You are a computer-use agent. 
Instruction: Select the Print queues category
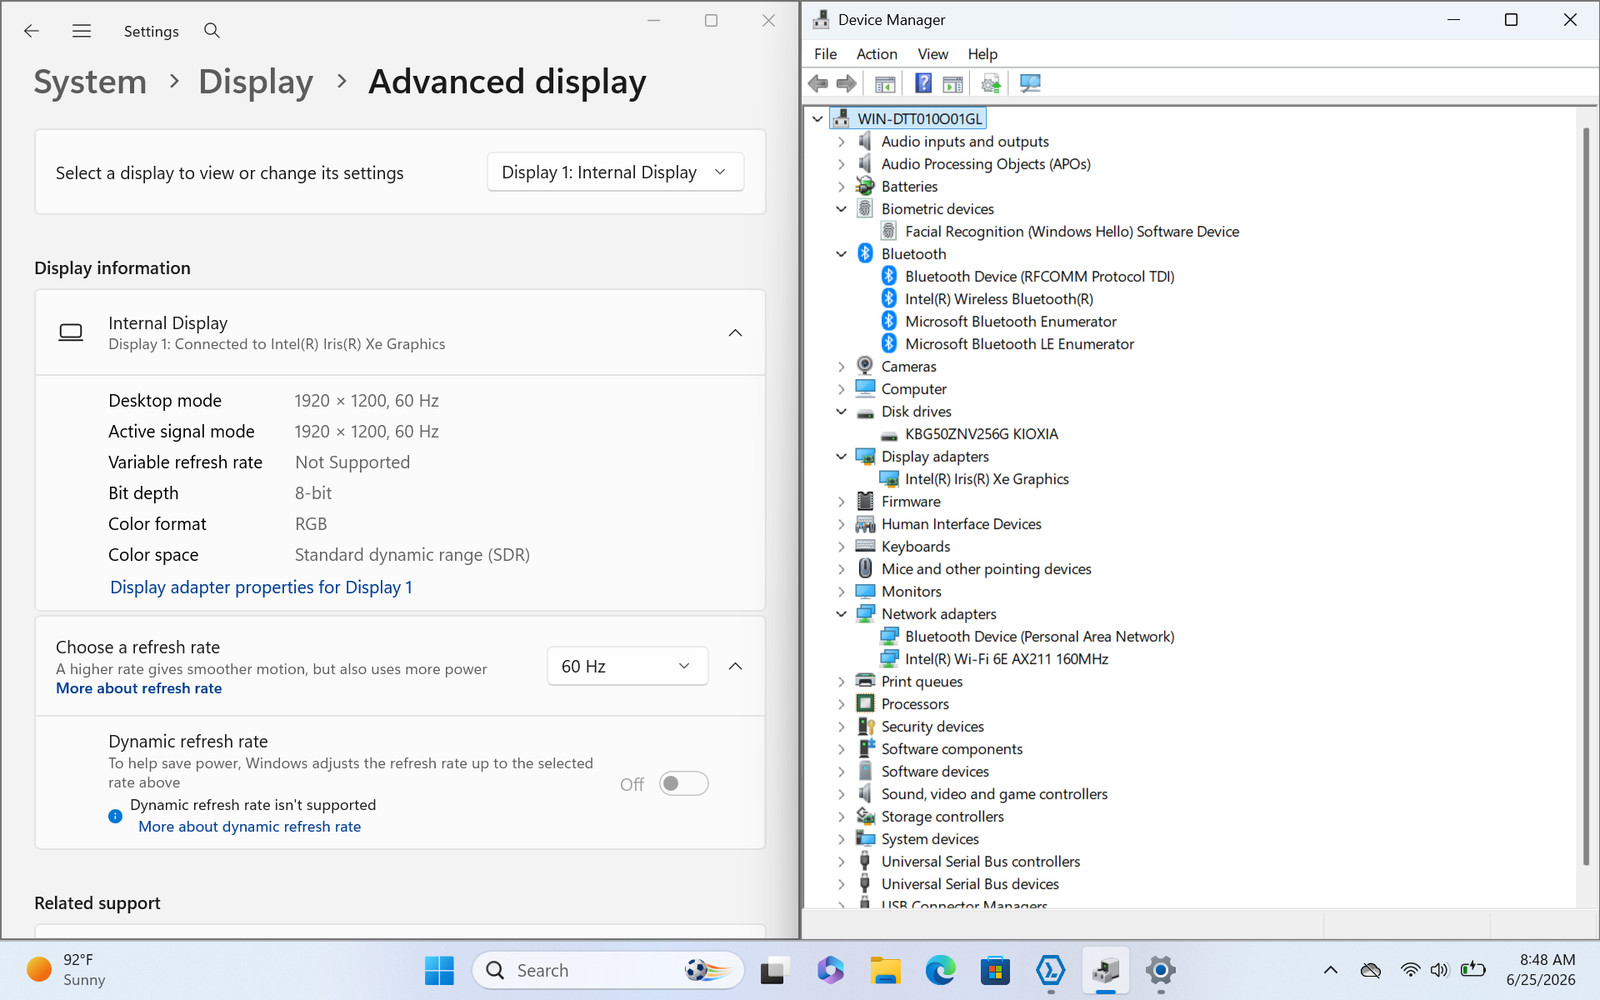922,682
